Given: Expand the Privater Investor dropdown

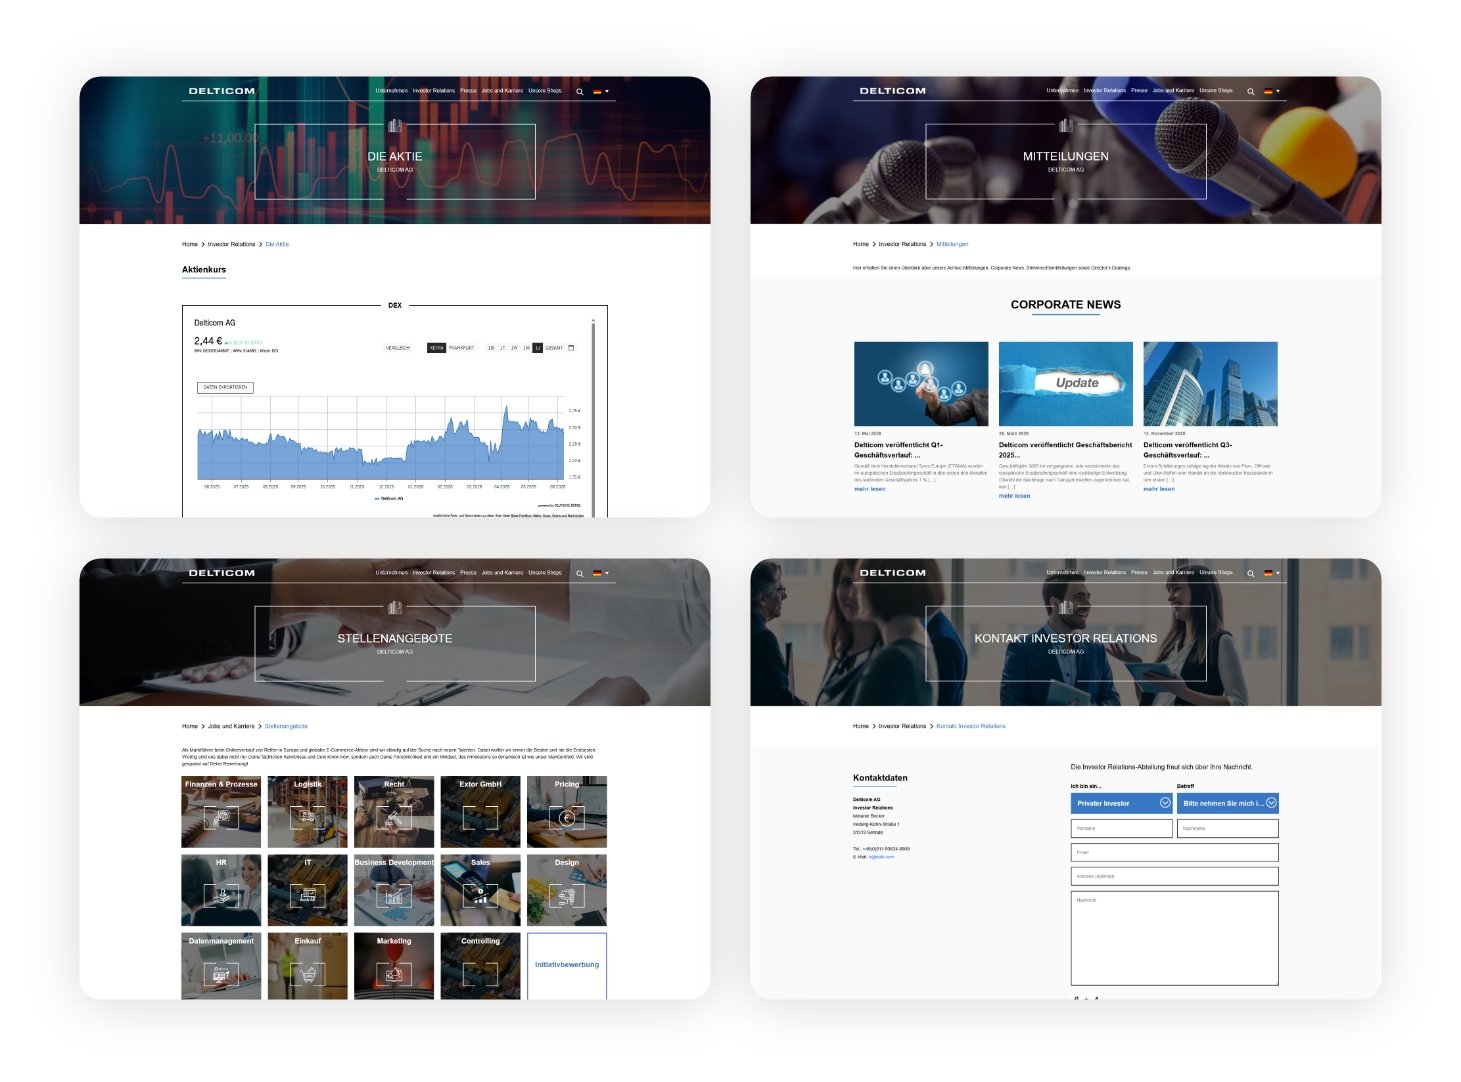Looking at the screenshot, I should pyautogui.click(x=1121, y=803).
